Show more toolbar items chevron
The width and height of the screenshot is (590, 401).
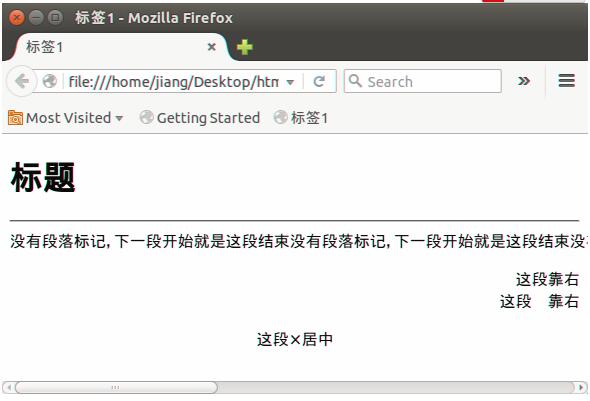tap(524, 81)
